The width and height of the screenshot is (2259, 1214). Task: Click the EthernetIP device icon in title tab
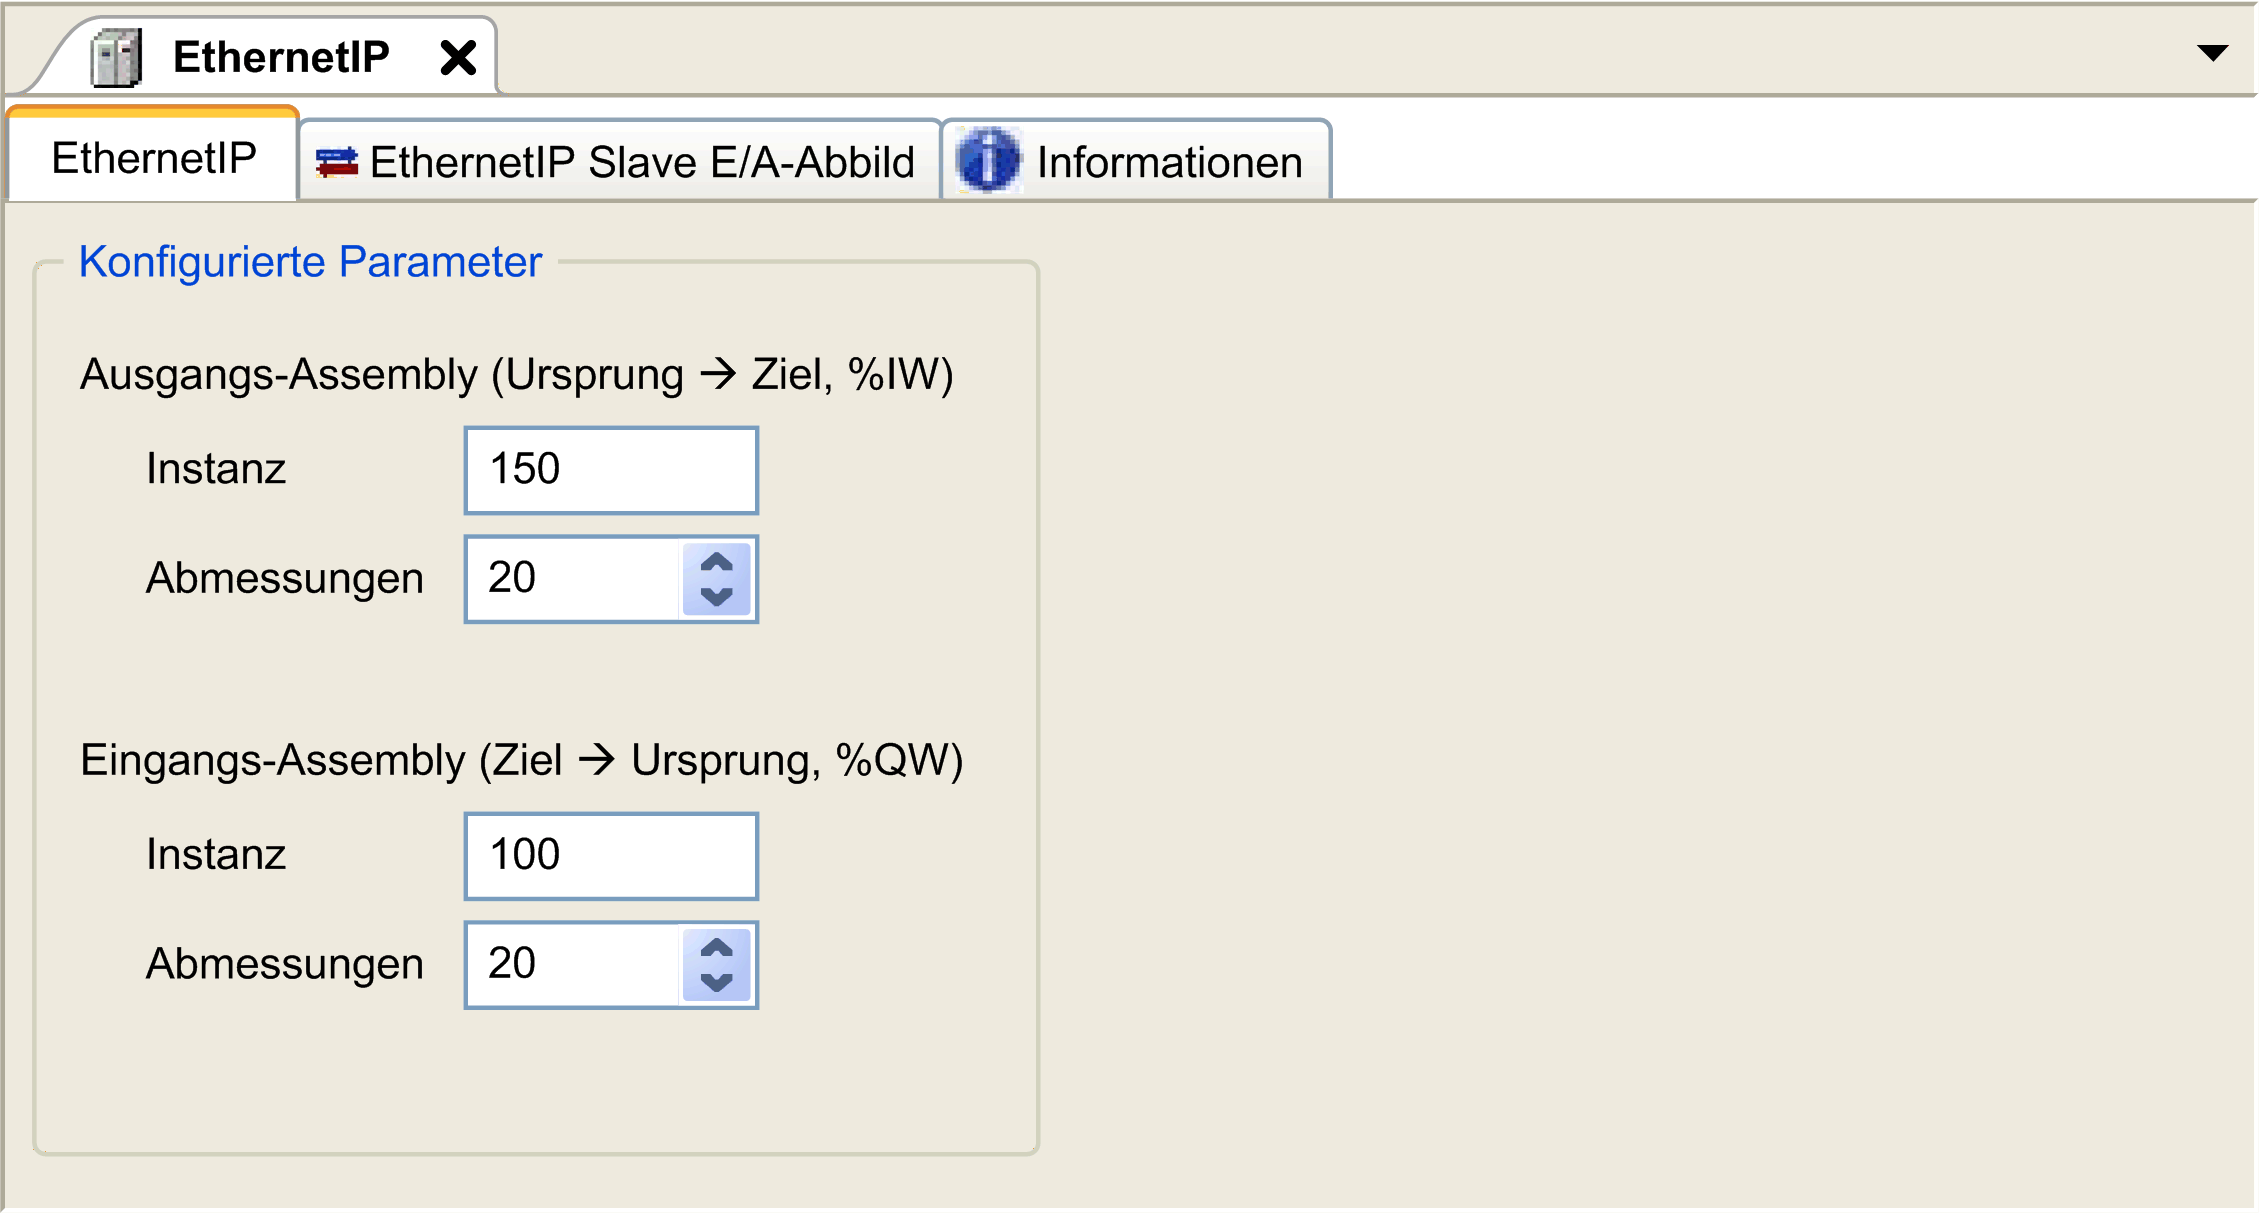click(x=116, y=58)
